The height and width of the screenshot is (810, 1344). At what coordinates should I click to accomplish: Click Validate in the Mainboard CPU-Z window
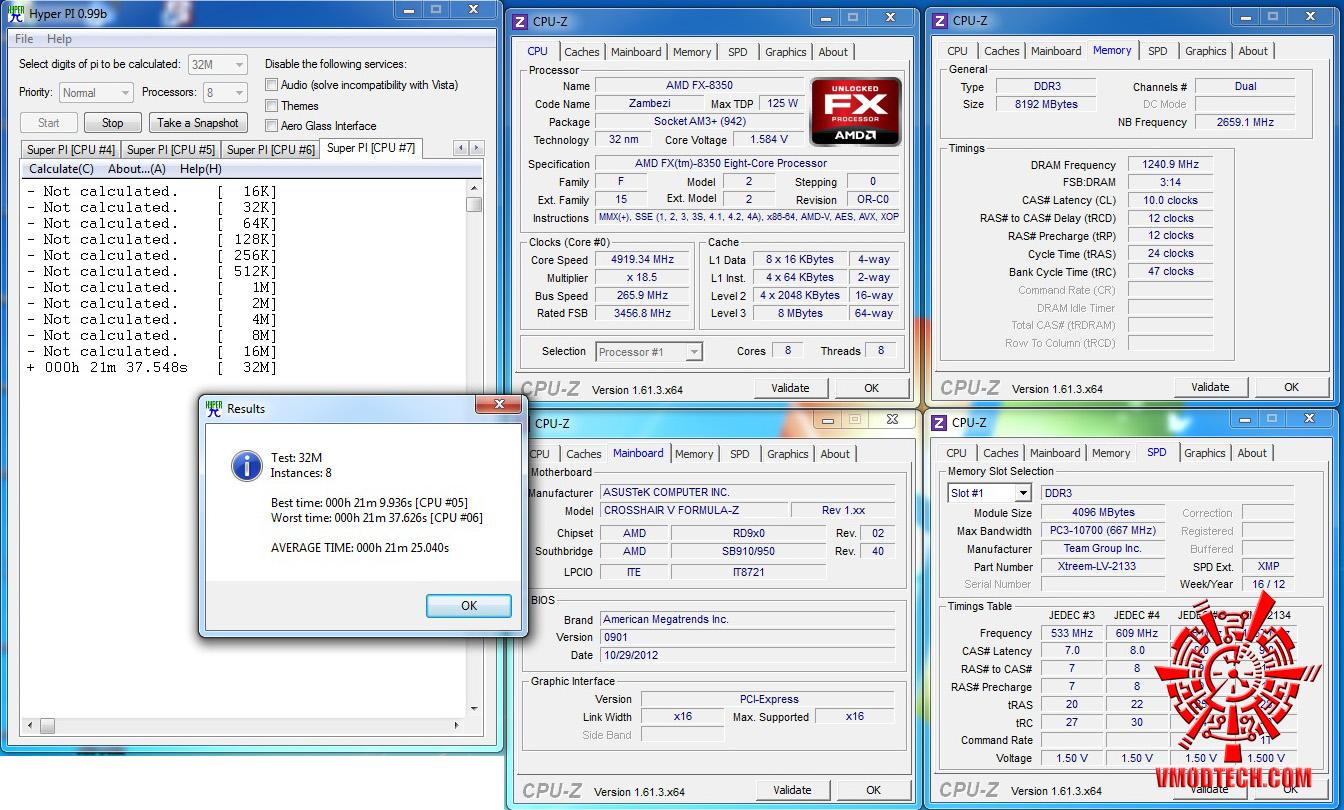792,790
